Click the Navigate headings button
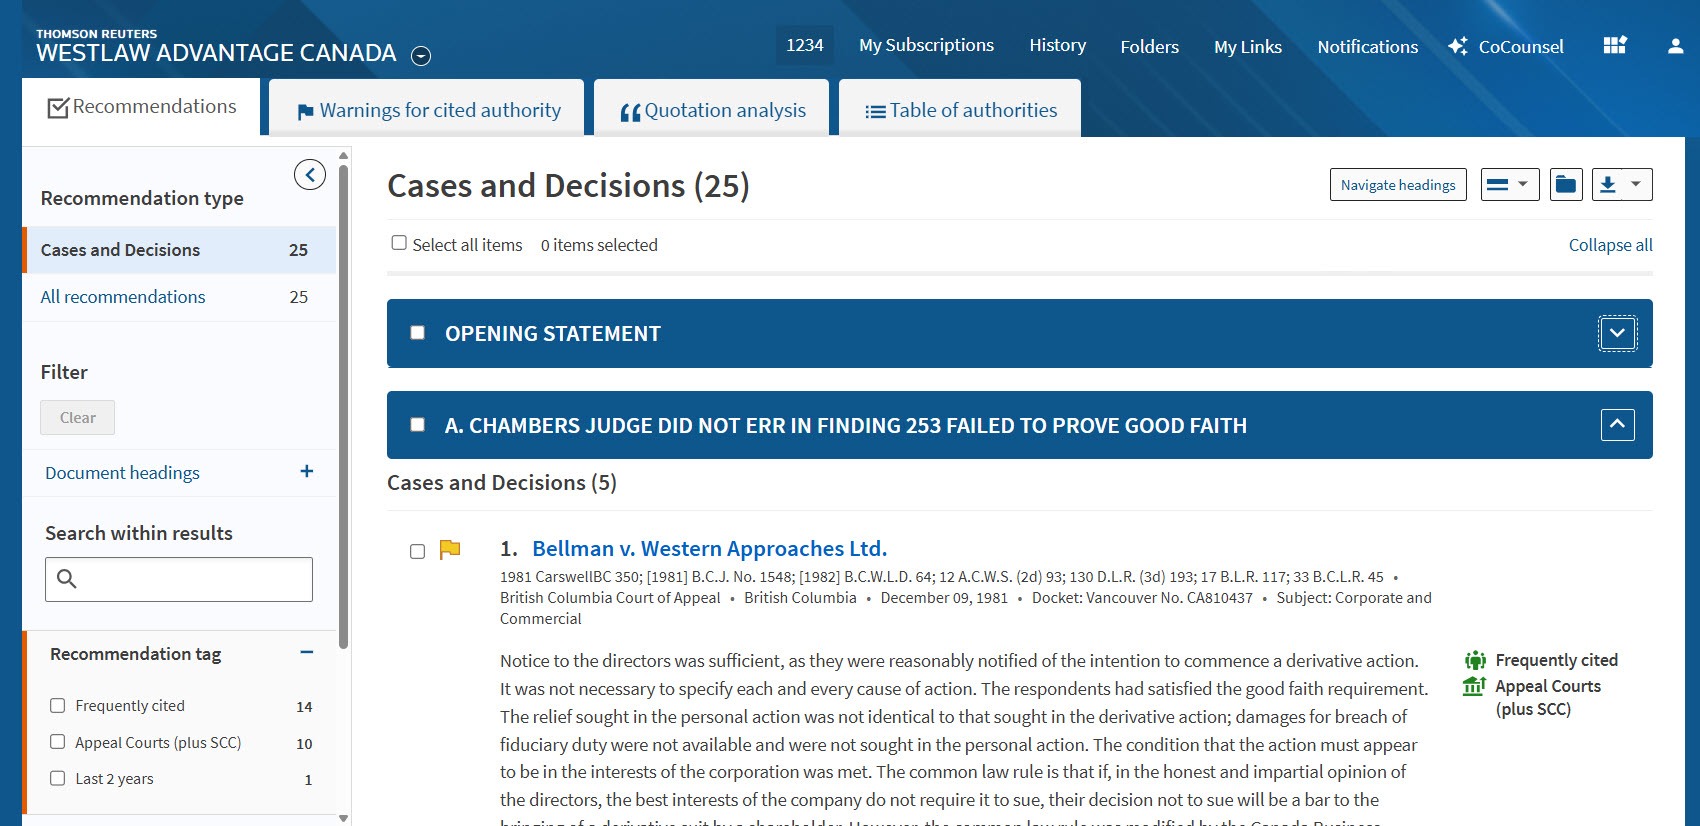The height and width of the screenshot is (826, 1700). tap(1398, 185)
